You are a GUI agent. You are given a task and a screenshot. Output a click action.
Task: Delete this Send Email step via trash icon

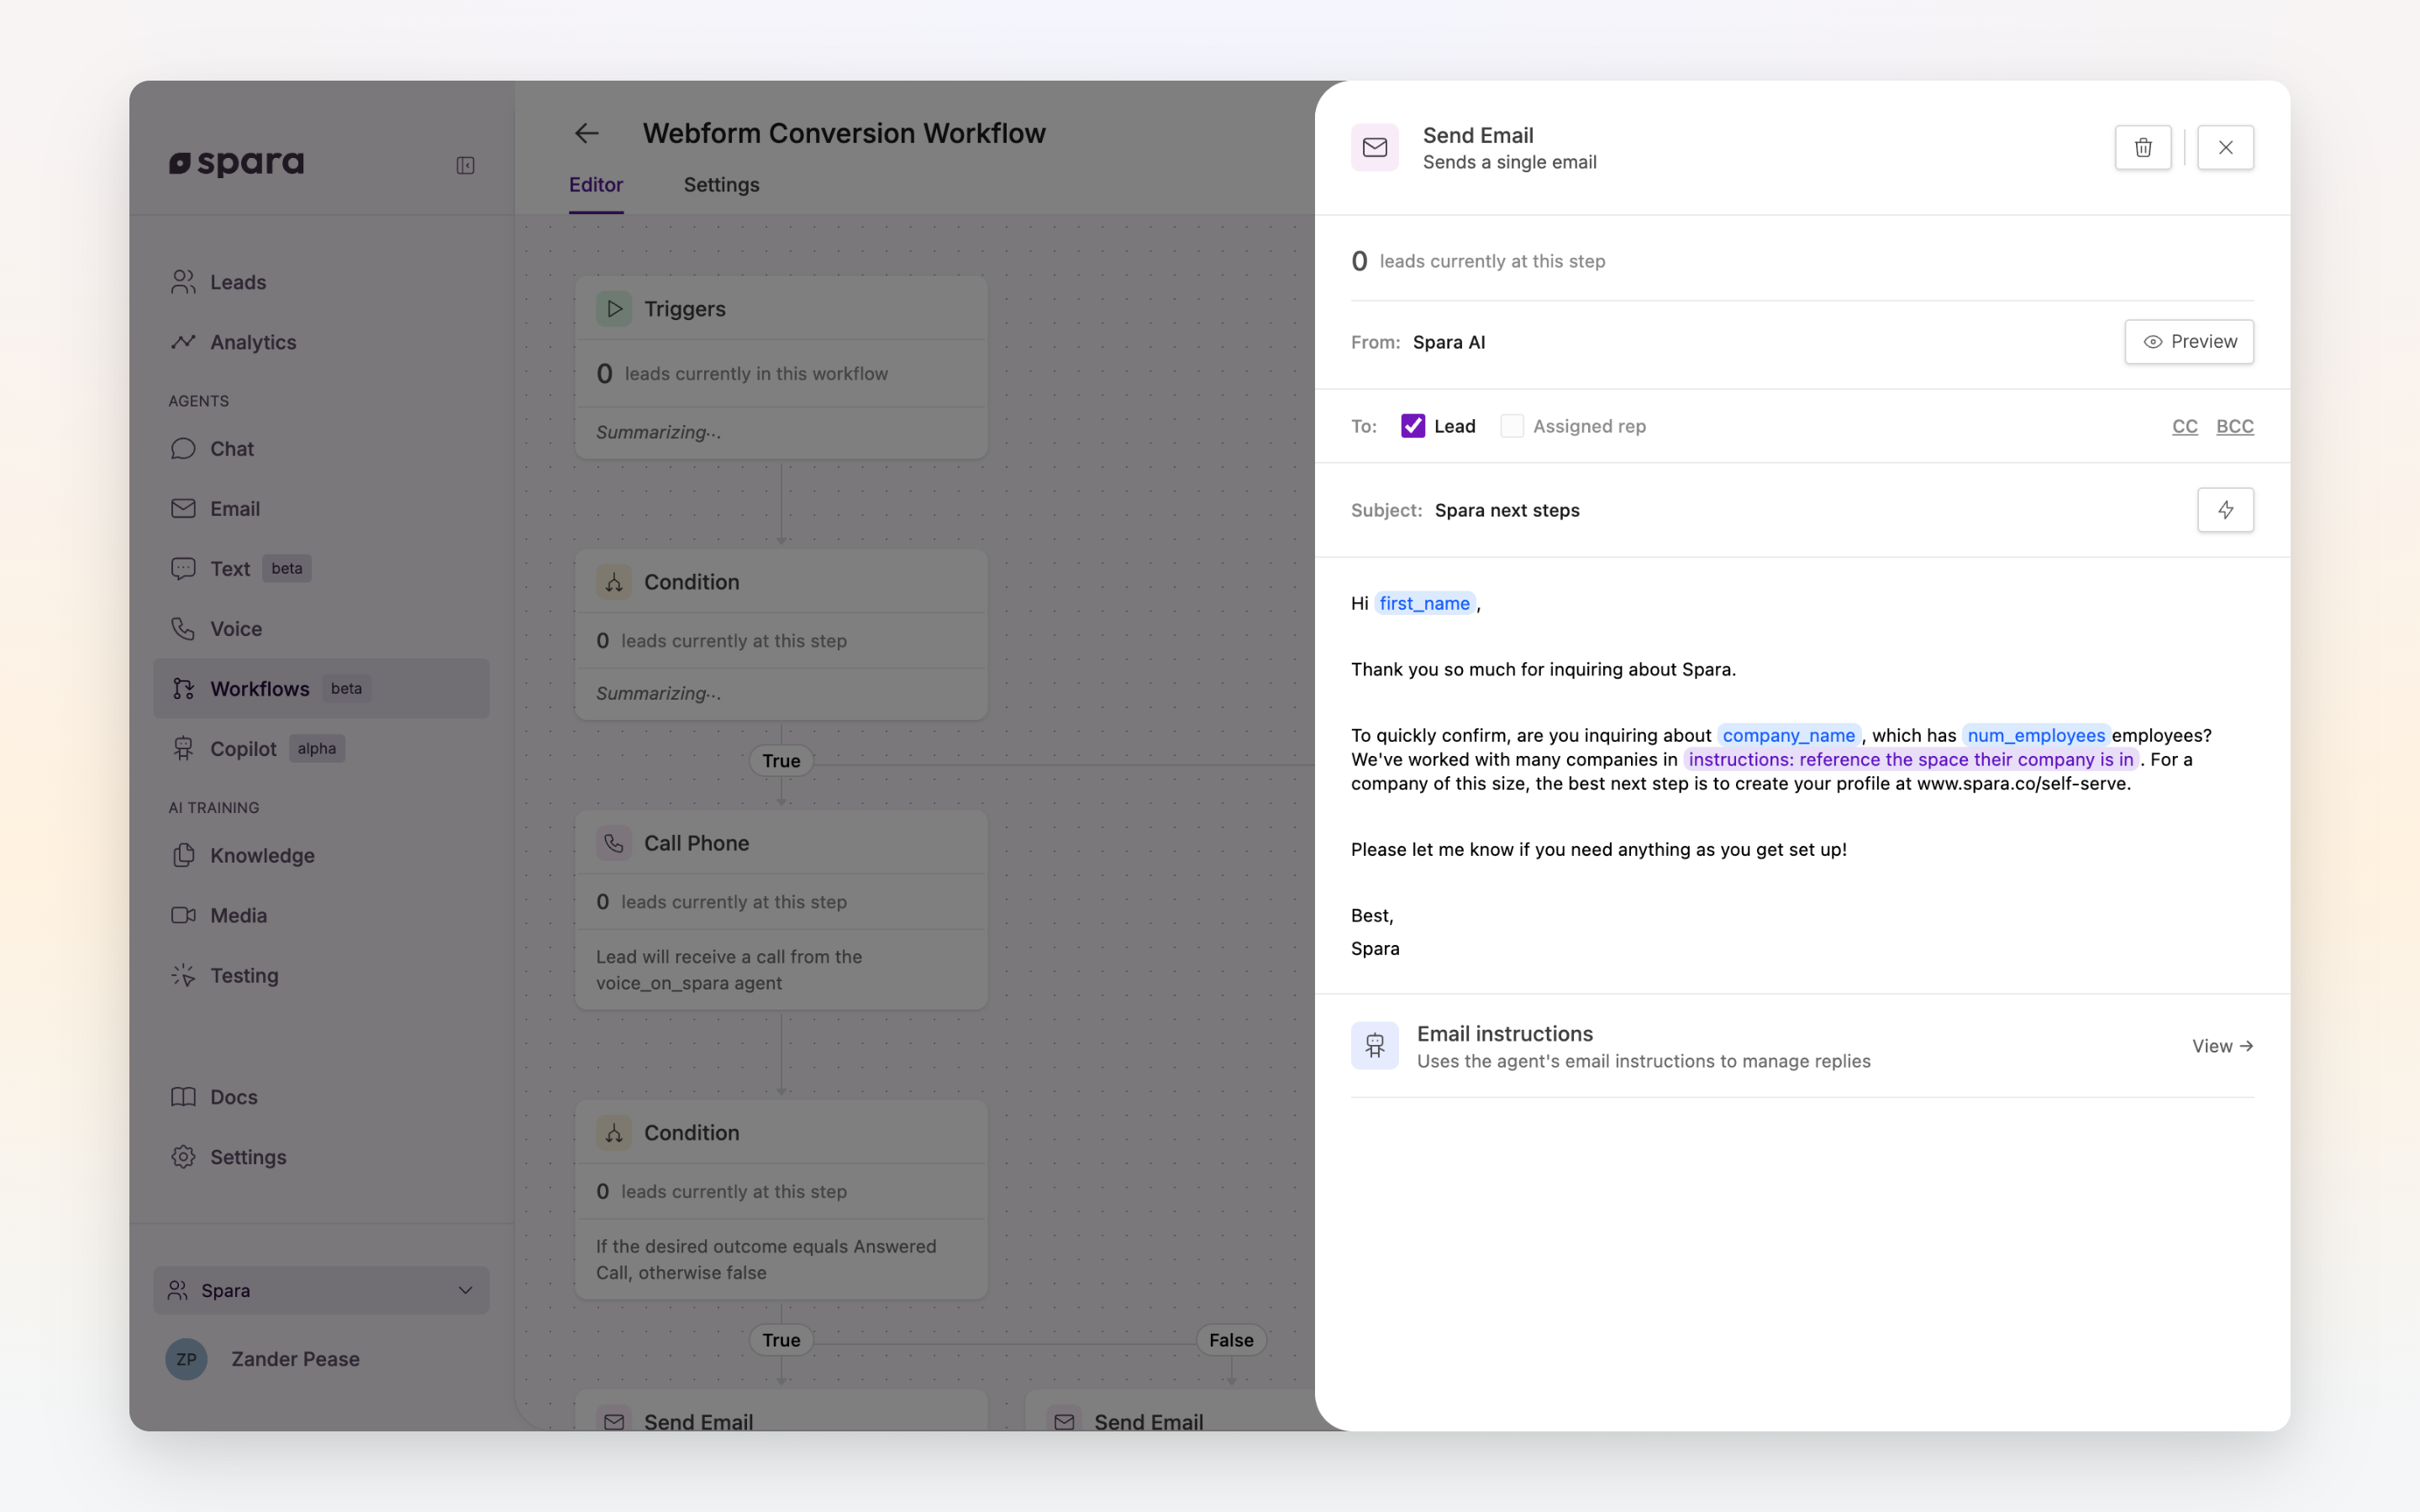pyautogui.click(x=2142, y=148)
